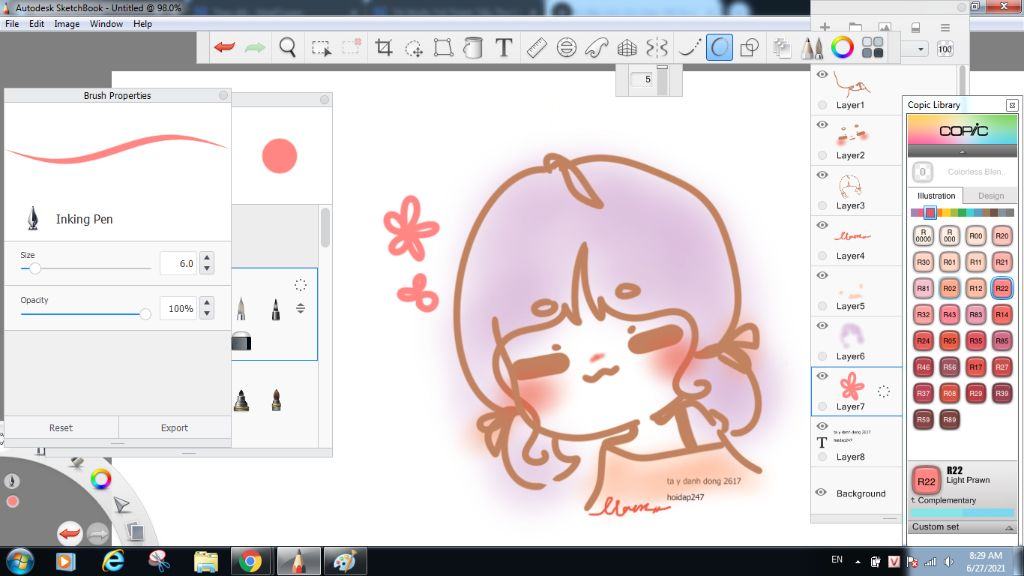Decrease brush Size with down arrow
The height and width of the screenshot is (576, 1024).
point(207,268)
